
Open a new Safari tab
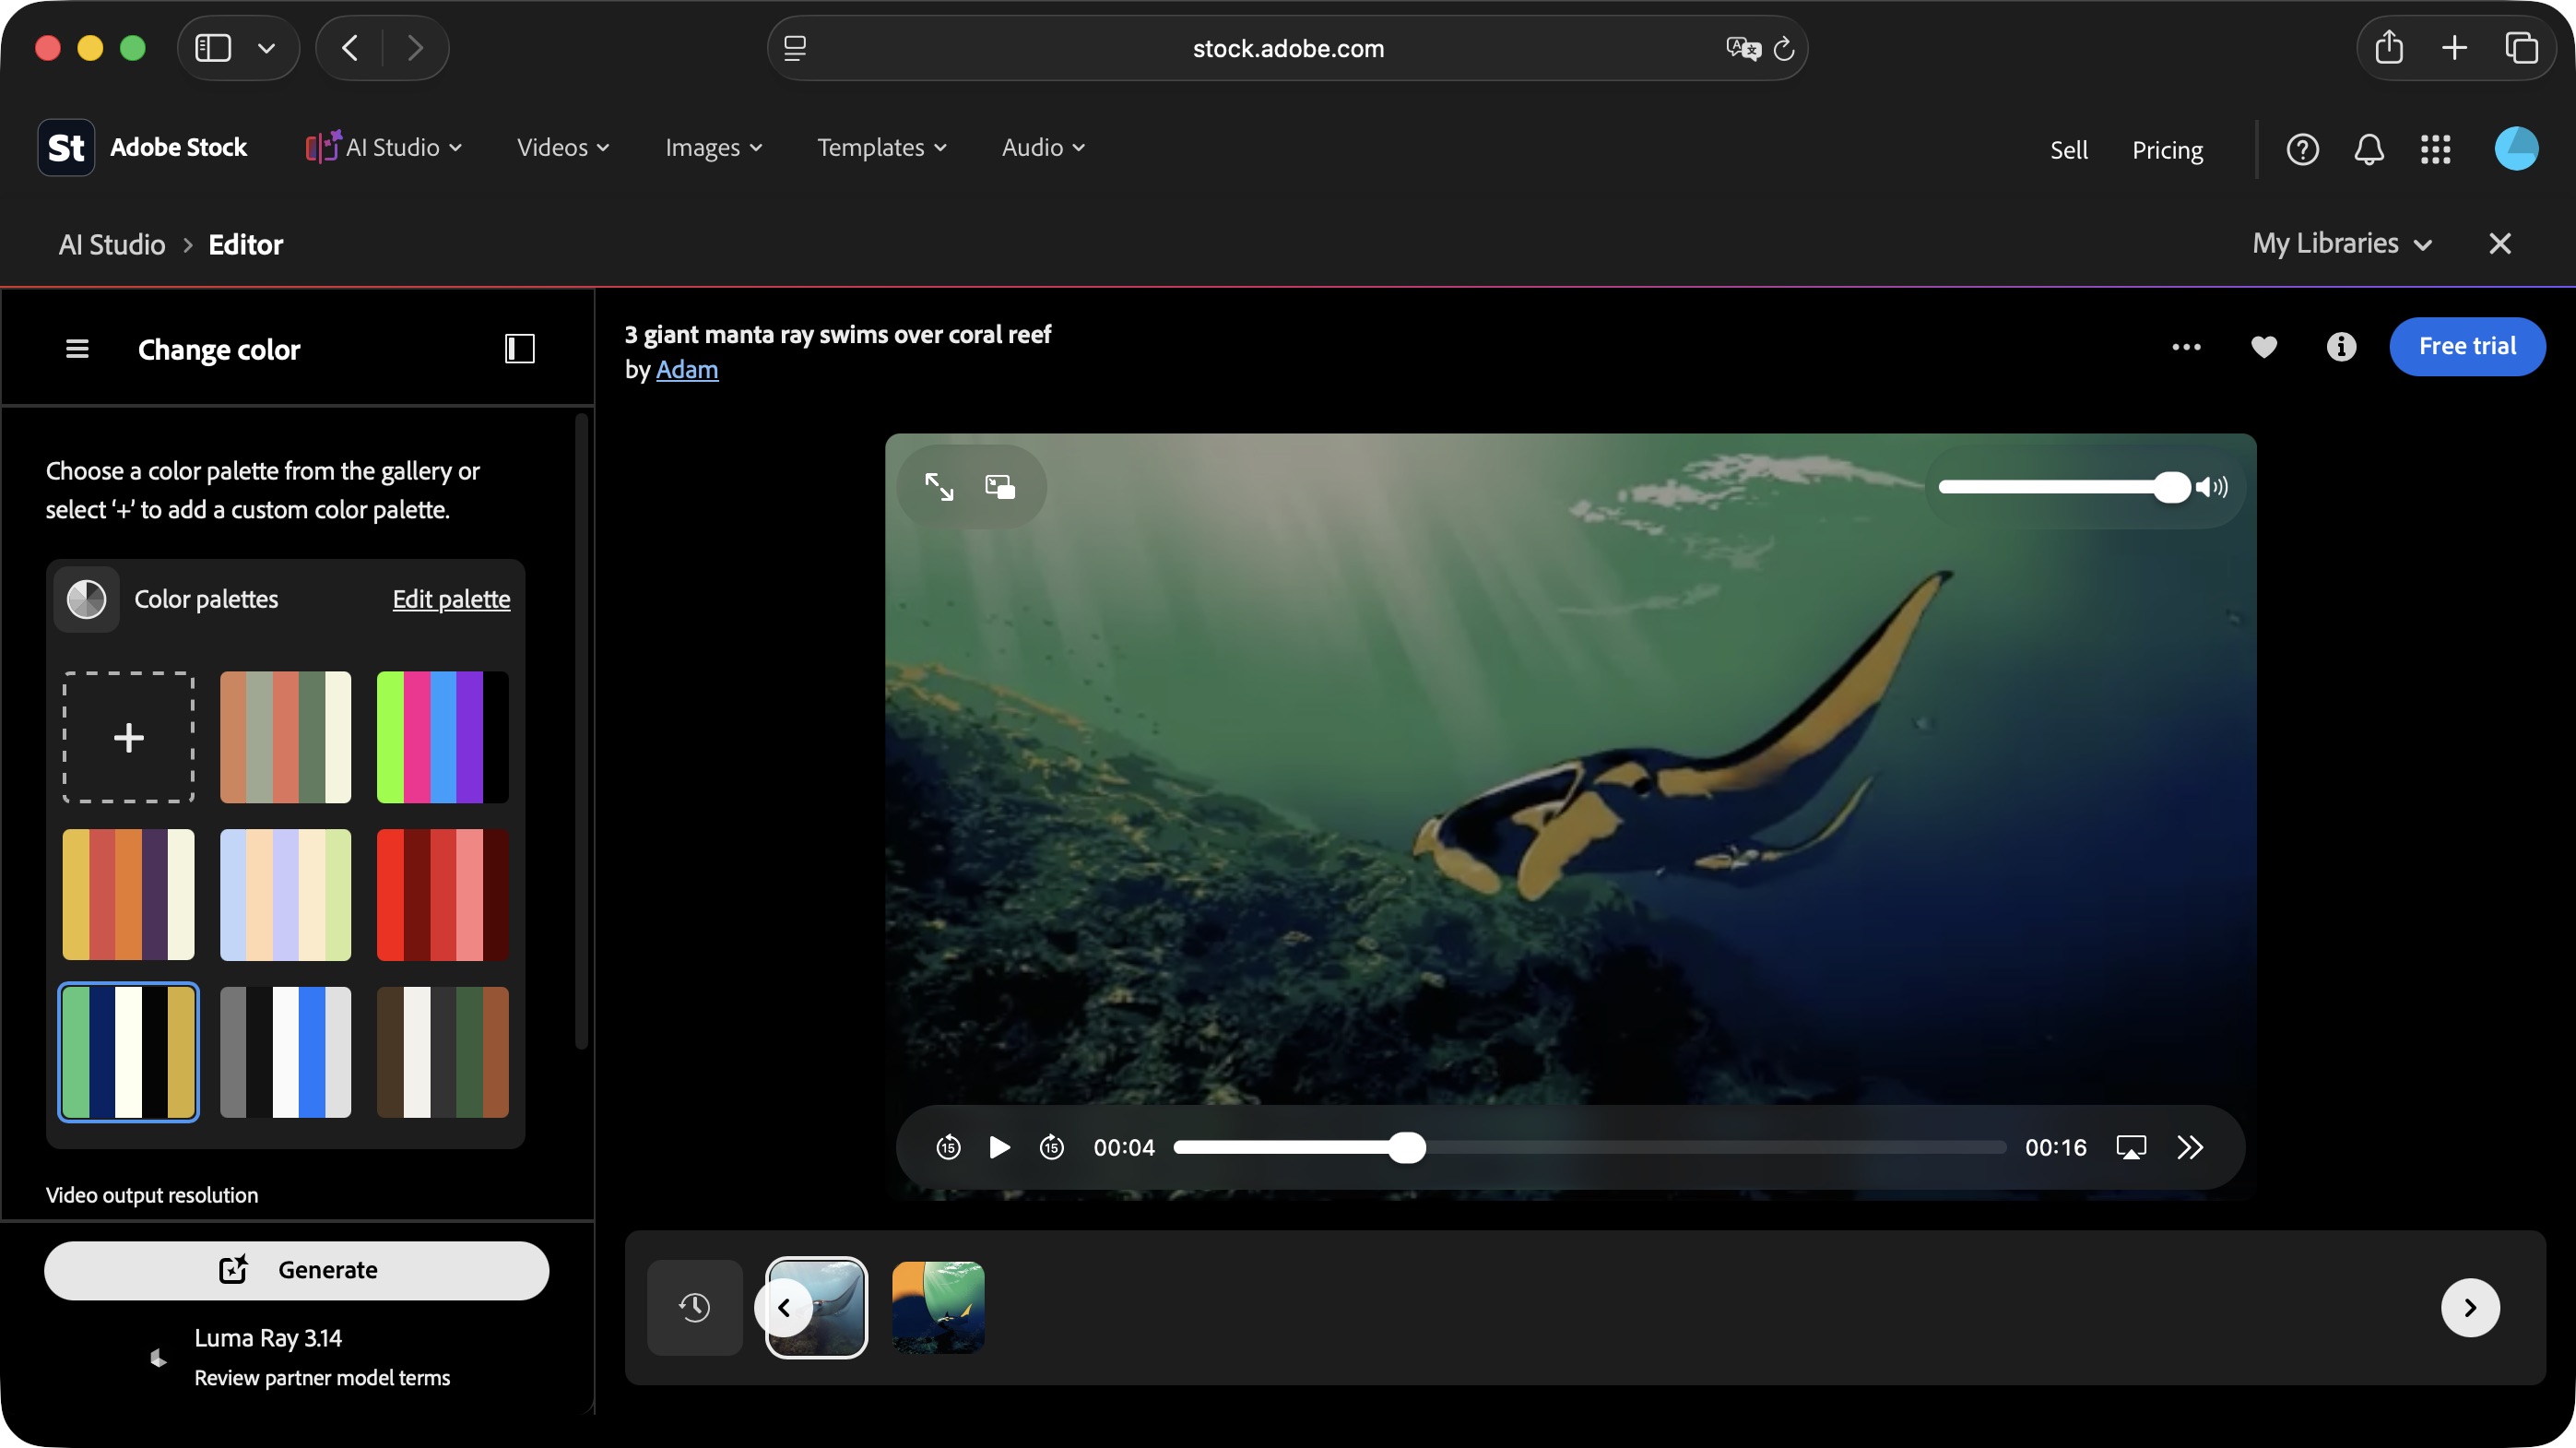coord(2455,47)
